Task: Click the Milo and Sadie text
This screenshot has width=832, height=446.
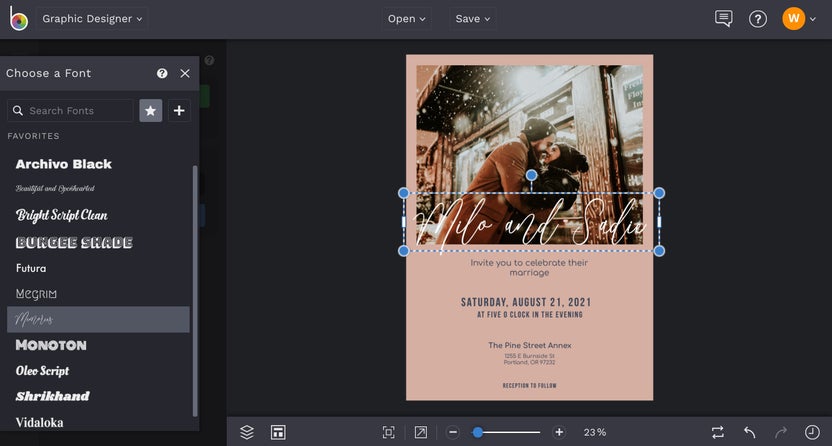Action: (531, 223)
